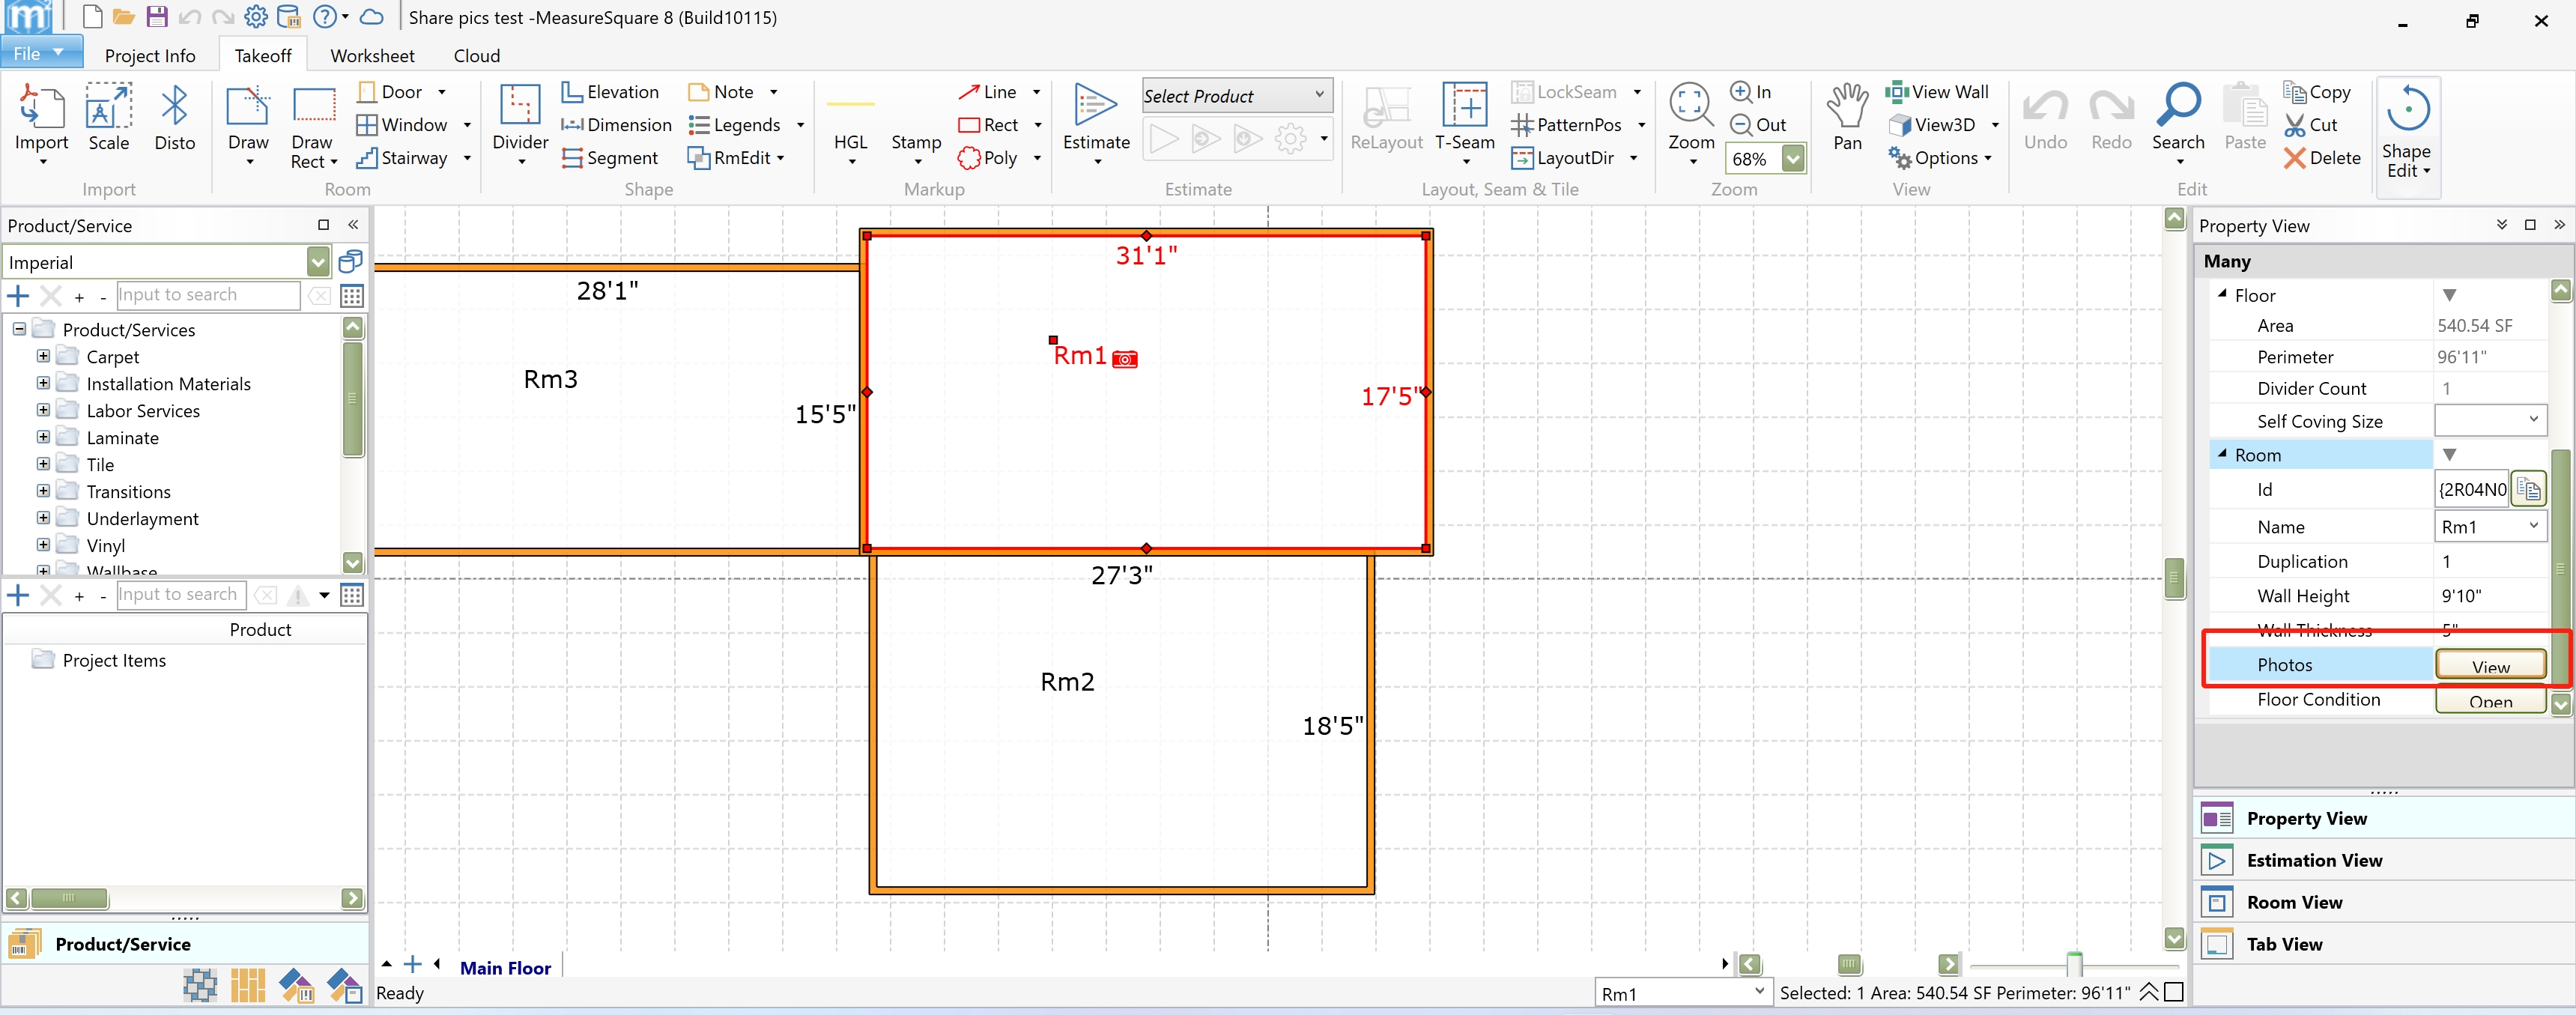Click the zoom slider handle in status bar
The width and height of the screenshot is (2576, 1015).
click(2074, 964)
